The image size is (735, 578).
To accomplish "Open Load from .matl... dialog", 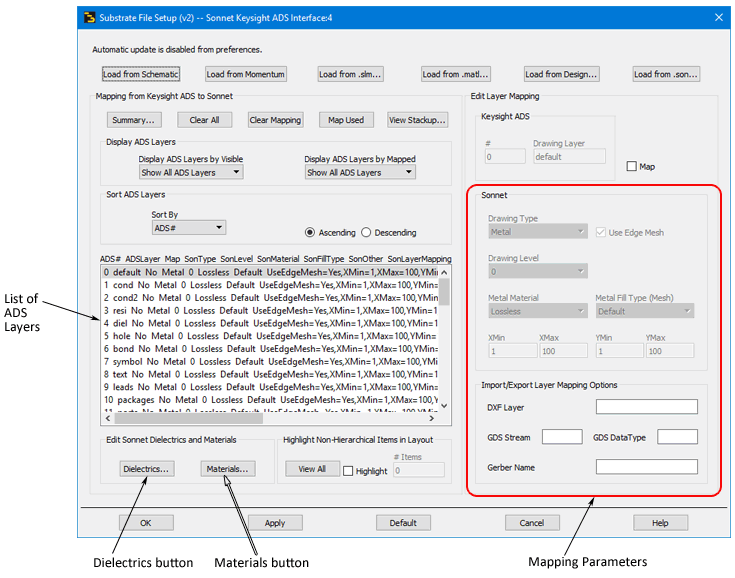I will point(455,74).
